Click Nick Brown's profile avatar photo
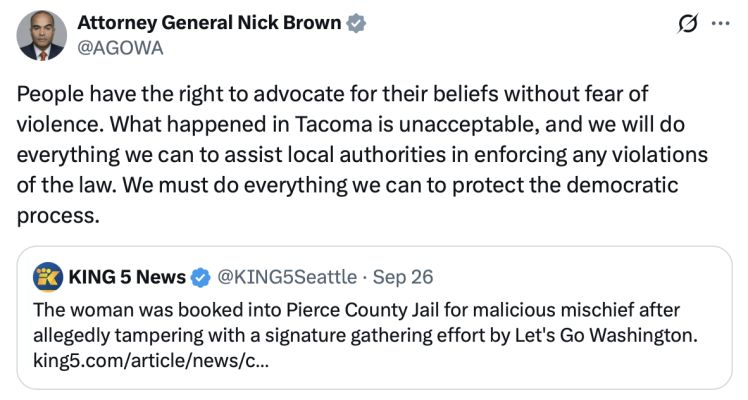Viewport: 748px width, 400px height. 41,35
